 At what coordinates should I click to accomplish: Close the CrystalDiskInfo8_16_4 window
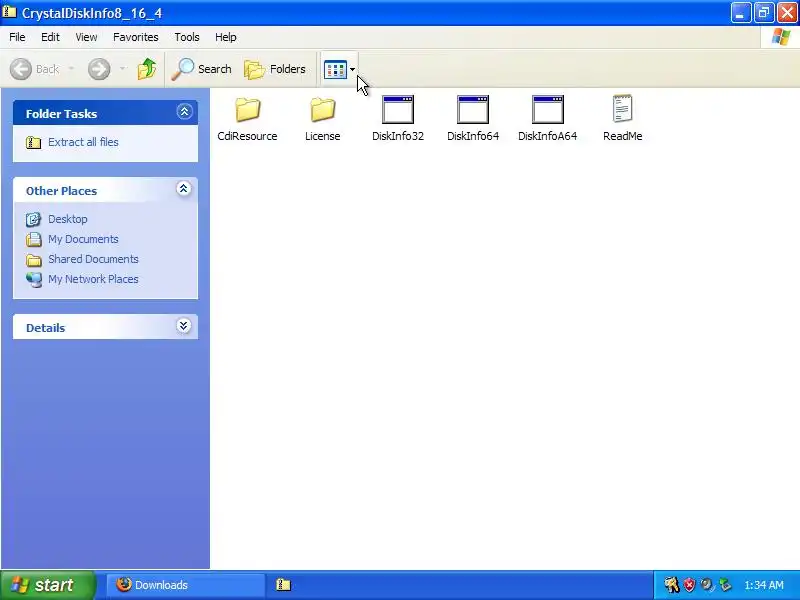[787, 13]
